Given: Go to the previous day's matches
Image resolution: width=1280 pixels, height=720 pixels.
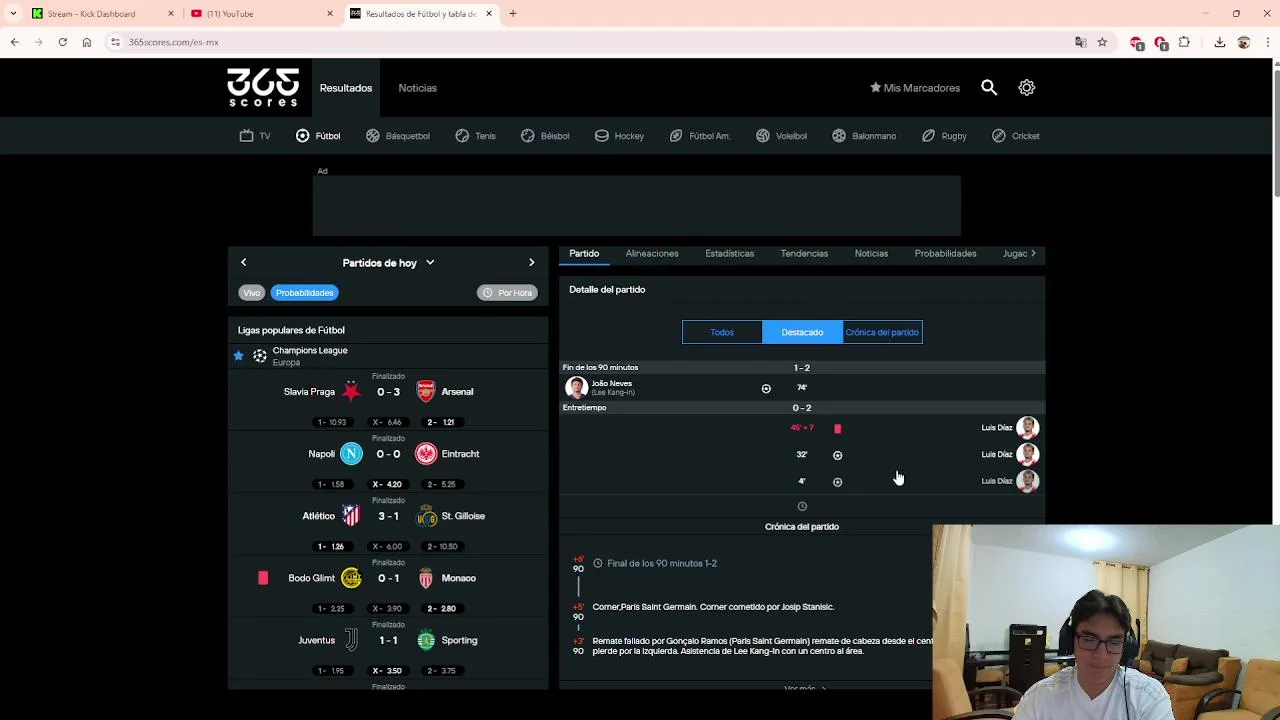Looking at the screenshot, I should (243, 262).
